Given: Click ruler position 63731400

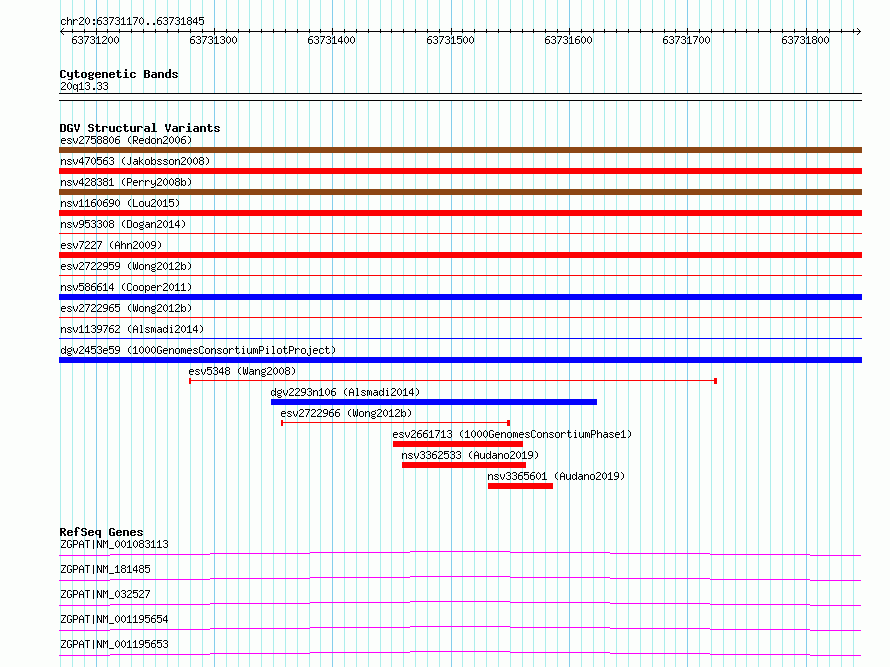Looking at the screenshot, I should coord(331,40).
